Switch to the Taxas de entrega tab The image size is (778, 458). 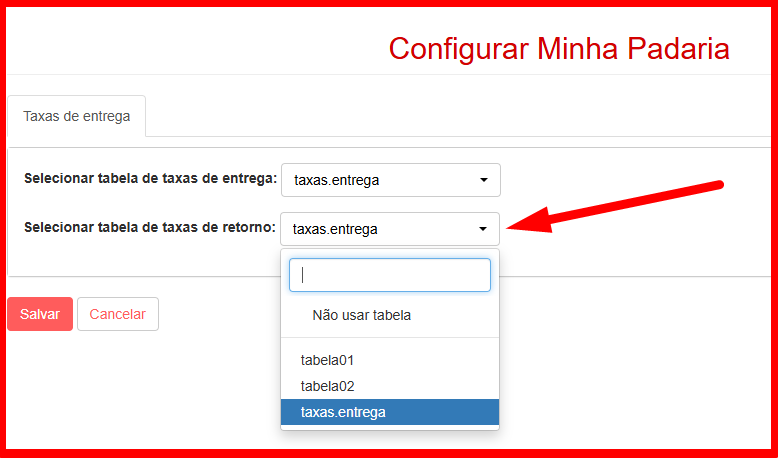pos(77,116)
